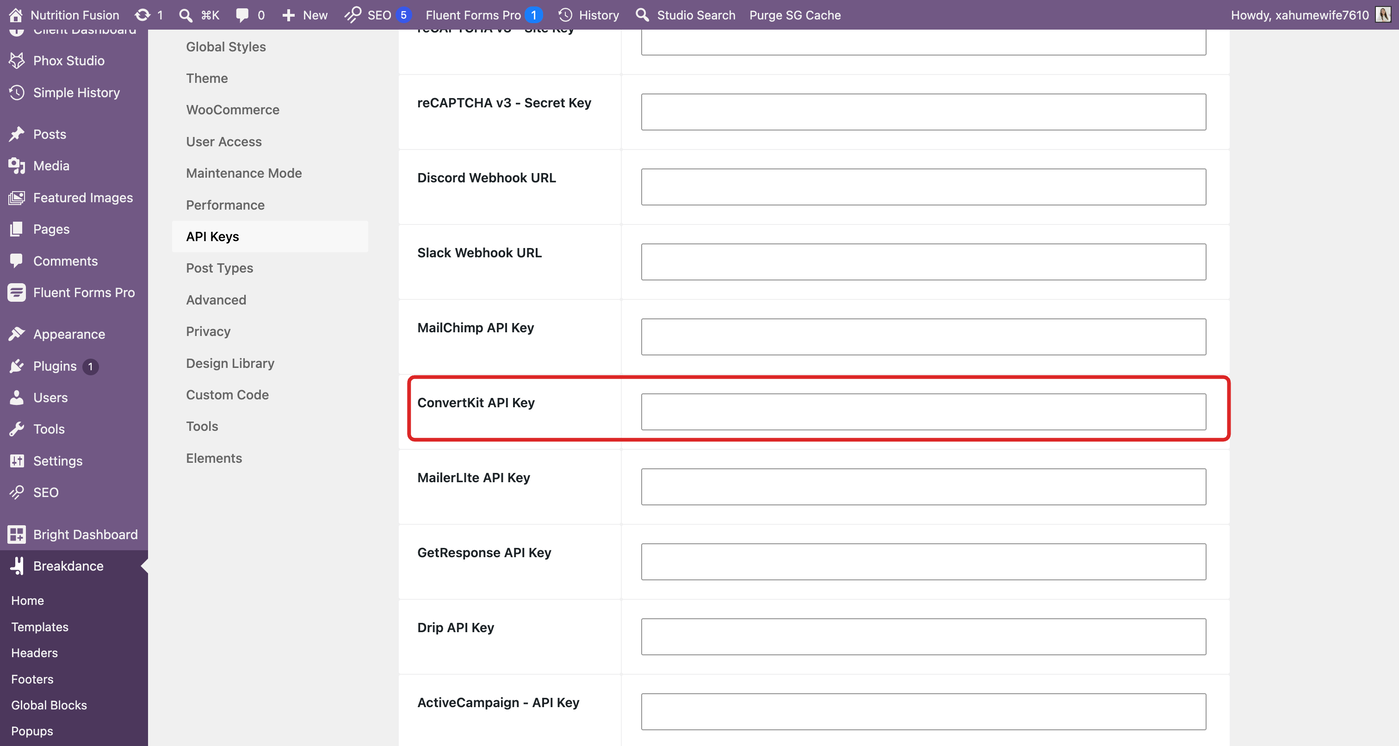
Task: Open the comments bubble in admin bar
Action: [242, 15]
